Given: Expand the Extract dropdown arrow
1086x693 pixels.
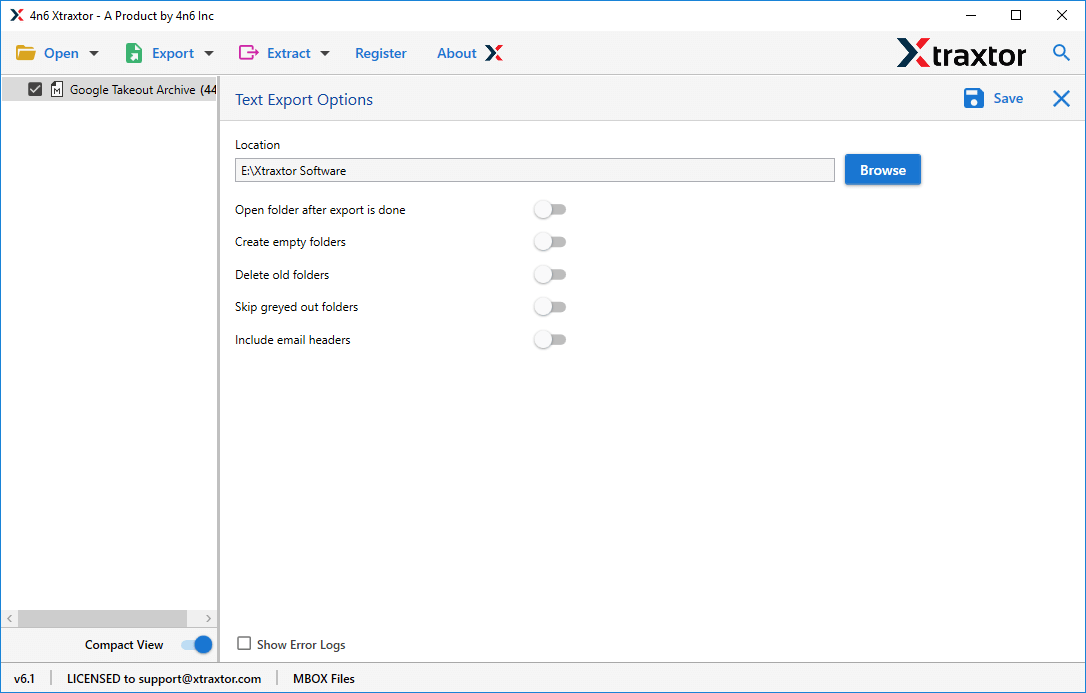Looking at the screenshot, I should pyautogui.click(x=325, y=53).
